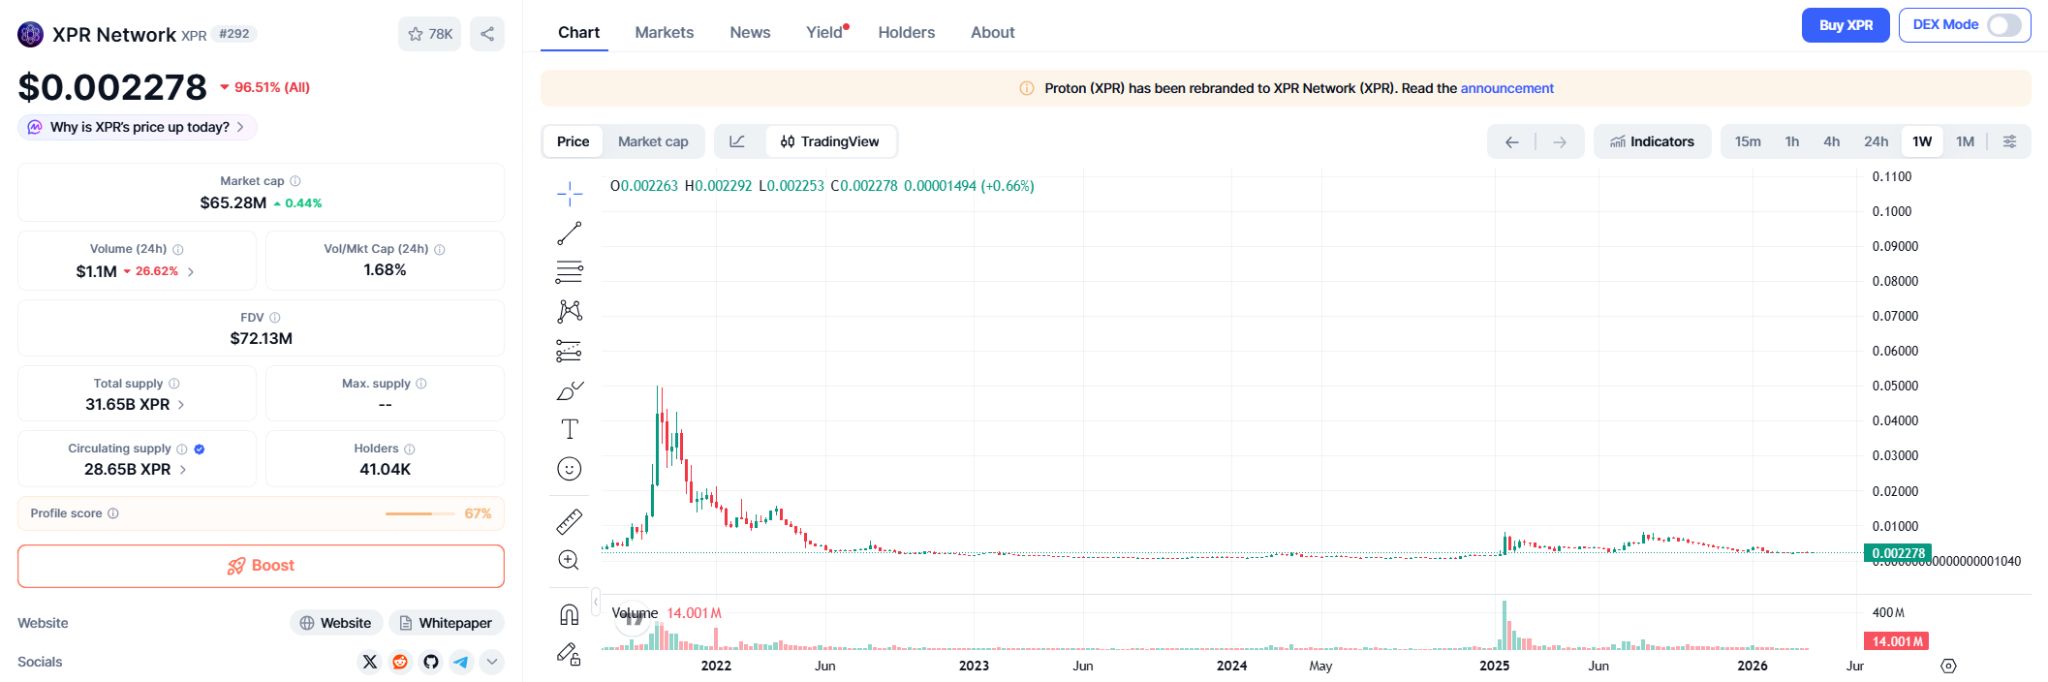Open the Telegram social link

[x=461, y=662]
